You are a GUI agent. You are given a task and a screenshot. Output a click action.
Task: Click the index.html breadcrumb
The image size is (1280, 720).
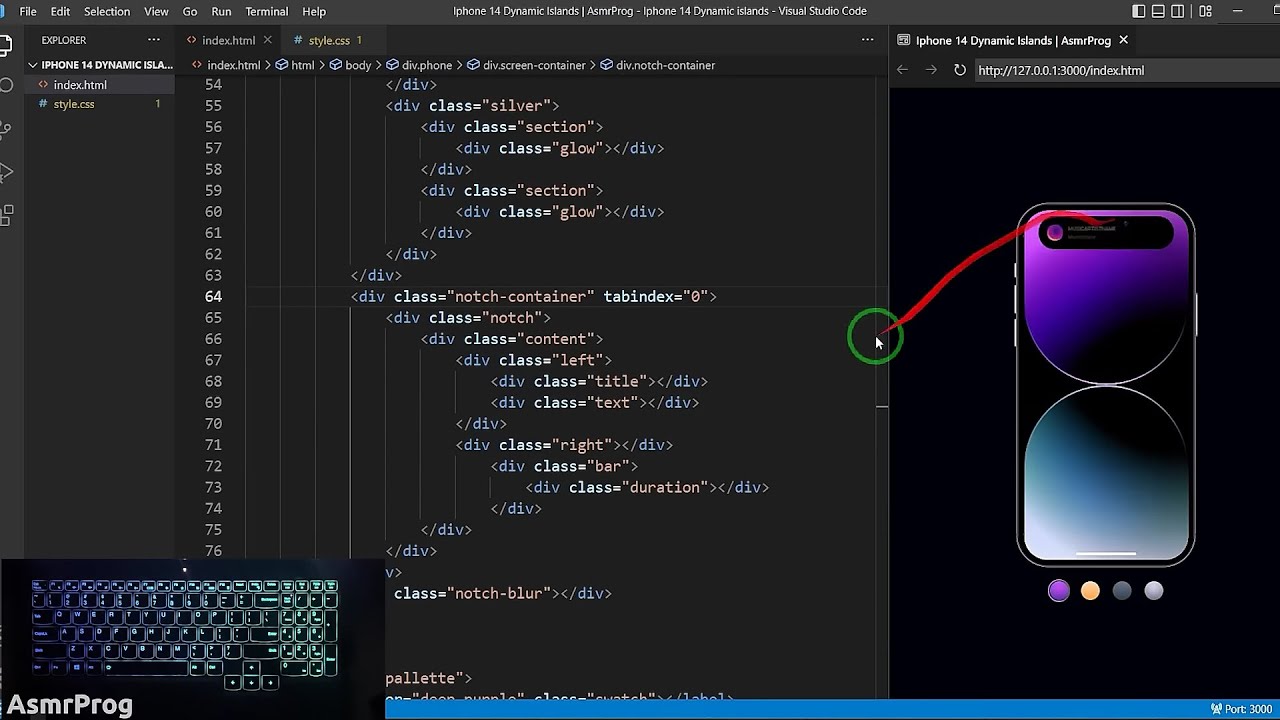233,65
